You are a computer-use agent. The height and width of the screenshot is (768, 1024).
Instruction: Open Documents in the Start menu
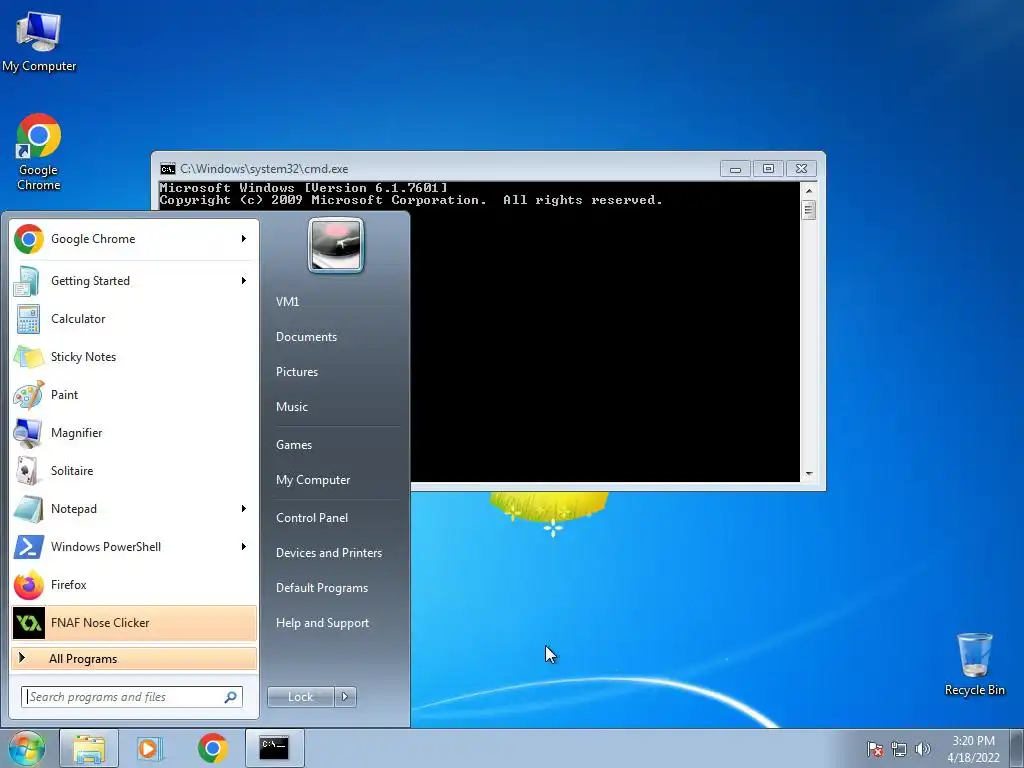click(306, 337)
